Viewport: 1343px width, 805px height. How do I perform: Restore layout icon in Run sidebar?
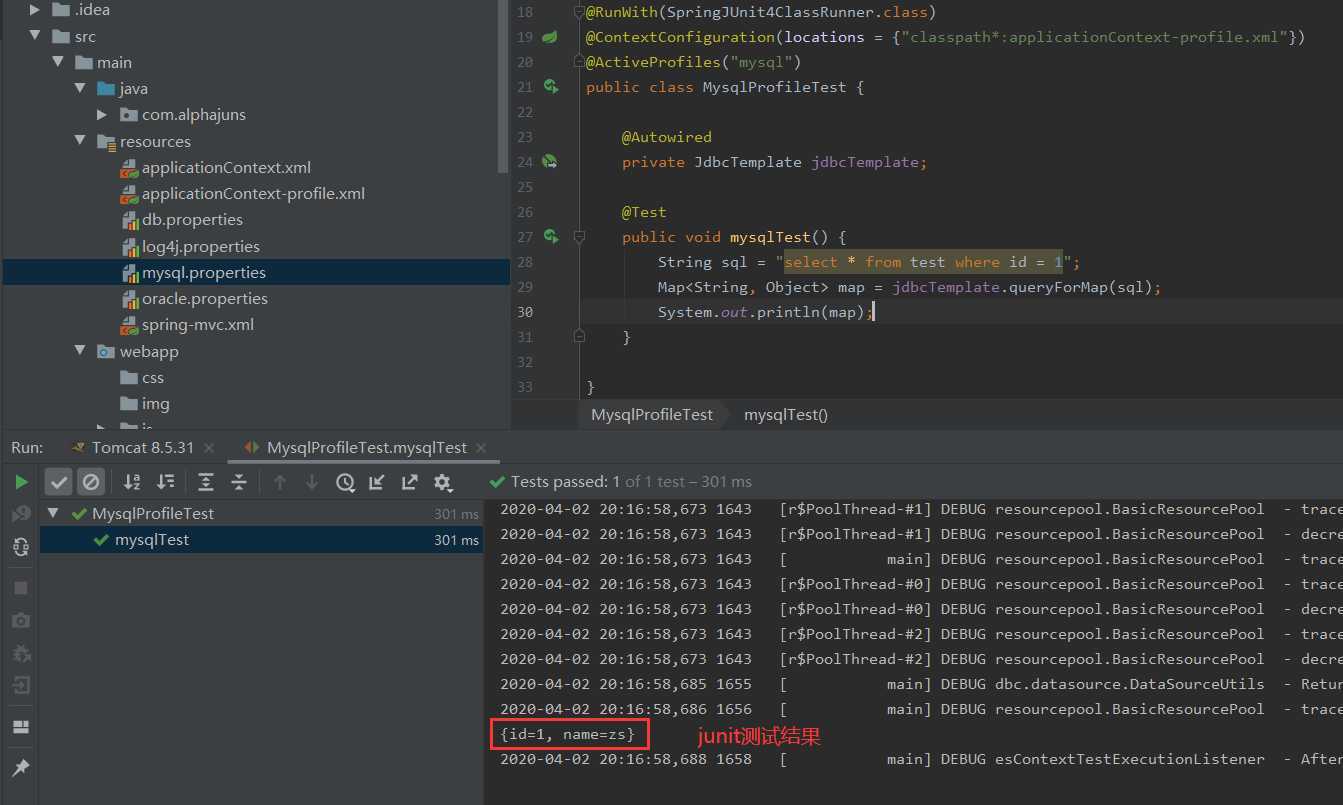[x=21, y=727]
